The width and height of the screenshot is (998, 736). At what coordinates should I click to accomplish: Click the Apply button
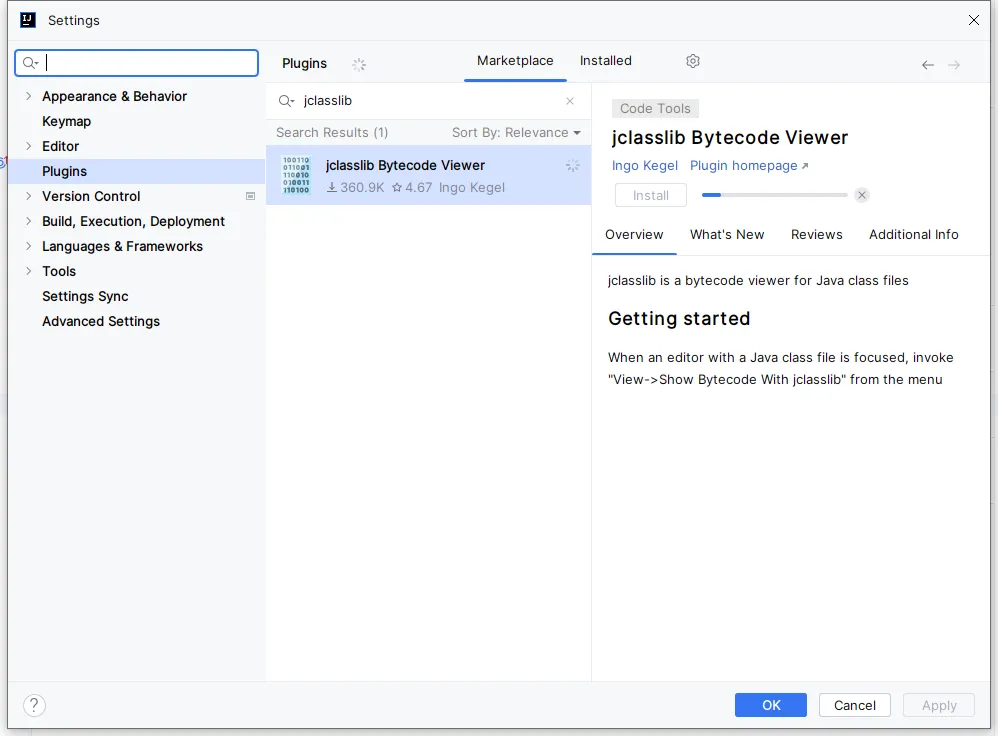[x=939, y=705]
